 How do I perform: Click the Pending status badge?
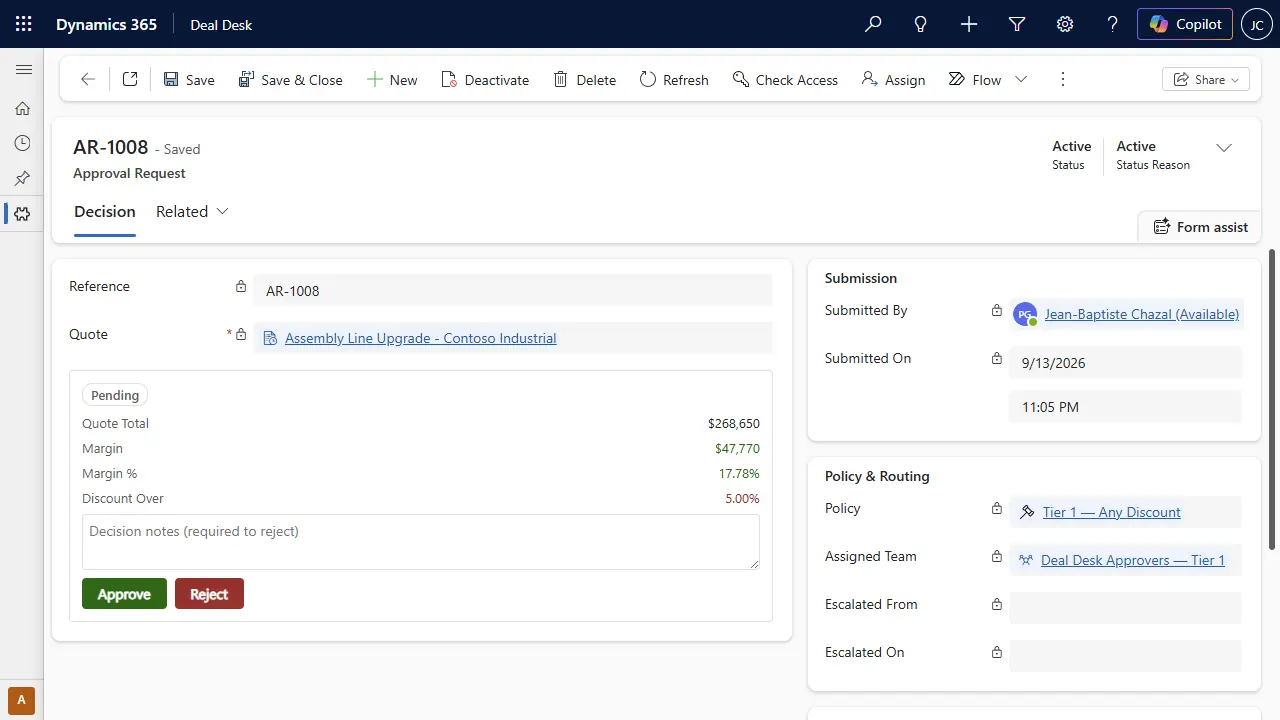(115, 395)
